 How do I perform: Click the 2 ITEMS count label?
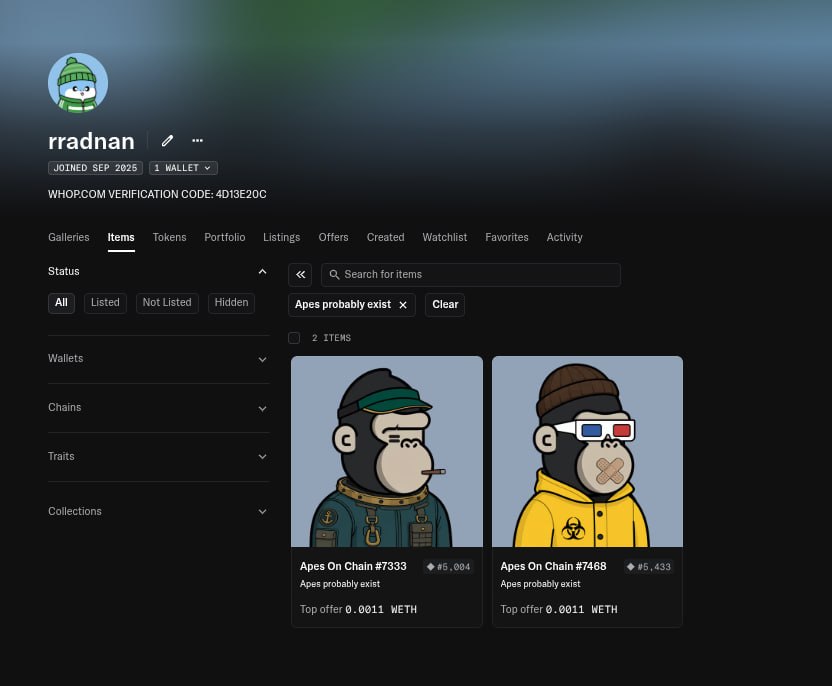[331, 338]
